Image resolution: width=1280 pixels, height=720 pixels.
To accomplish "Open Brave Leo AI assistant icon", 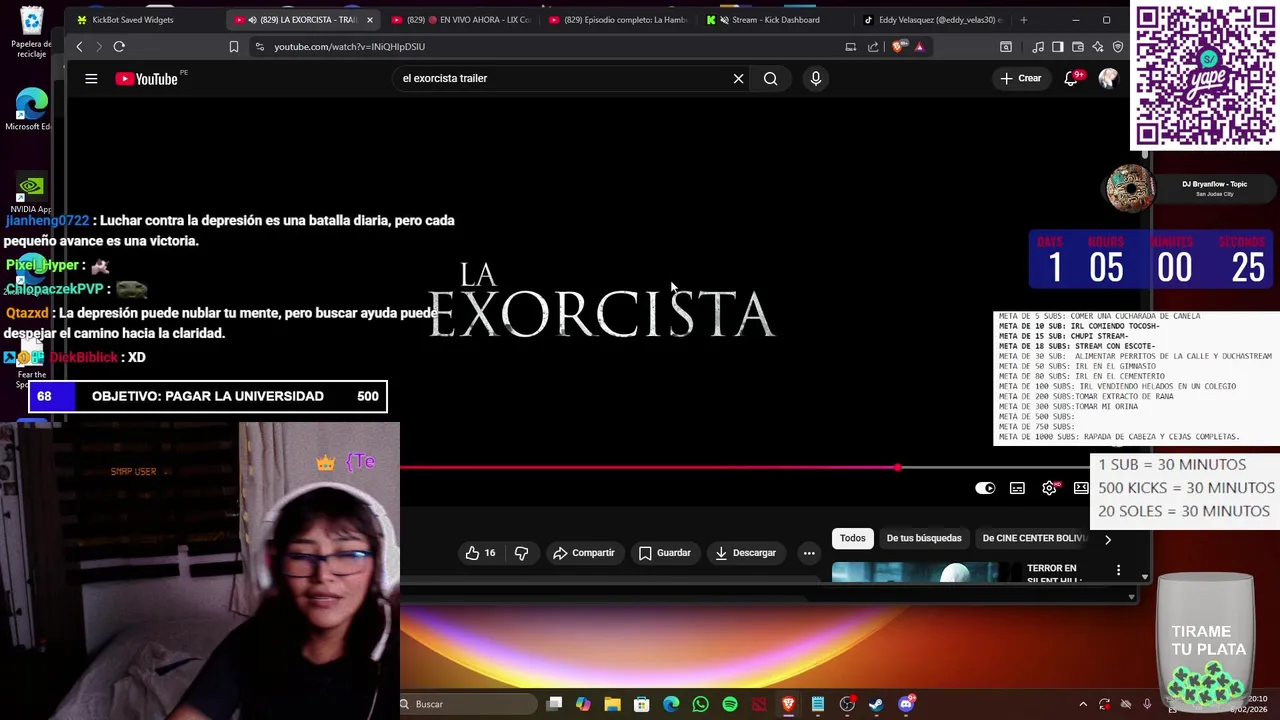I will point(1098,46).
